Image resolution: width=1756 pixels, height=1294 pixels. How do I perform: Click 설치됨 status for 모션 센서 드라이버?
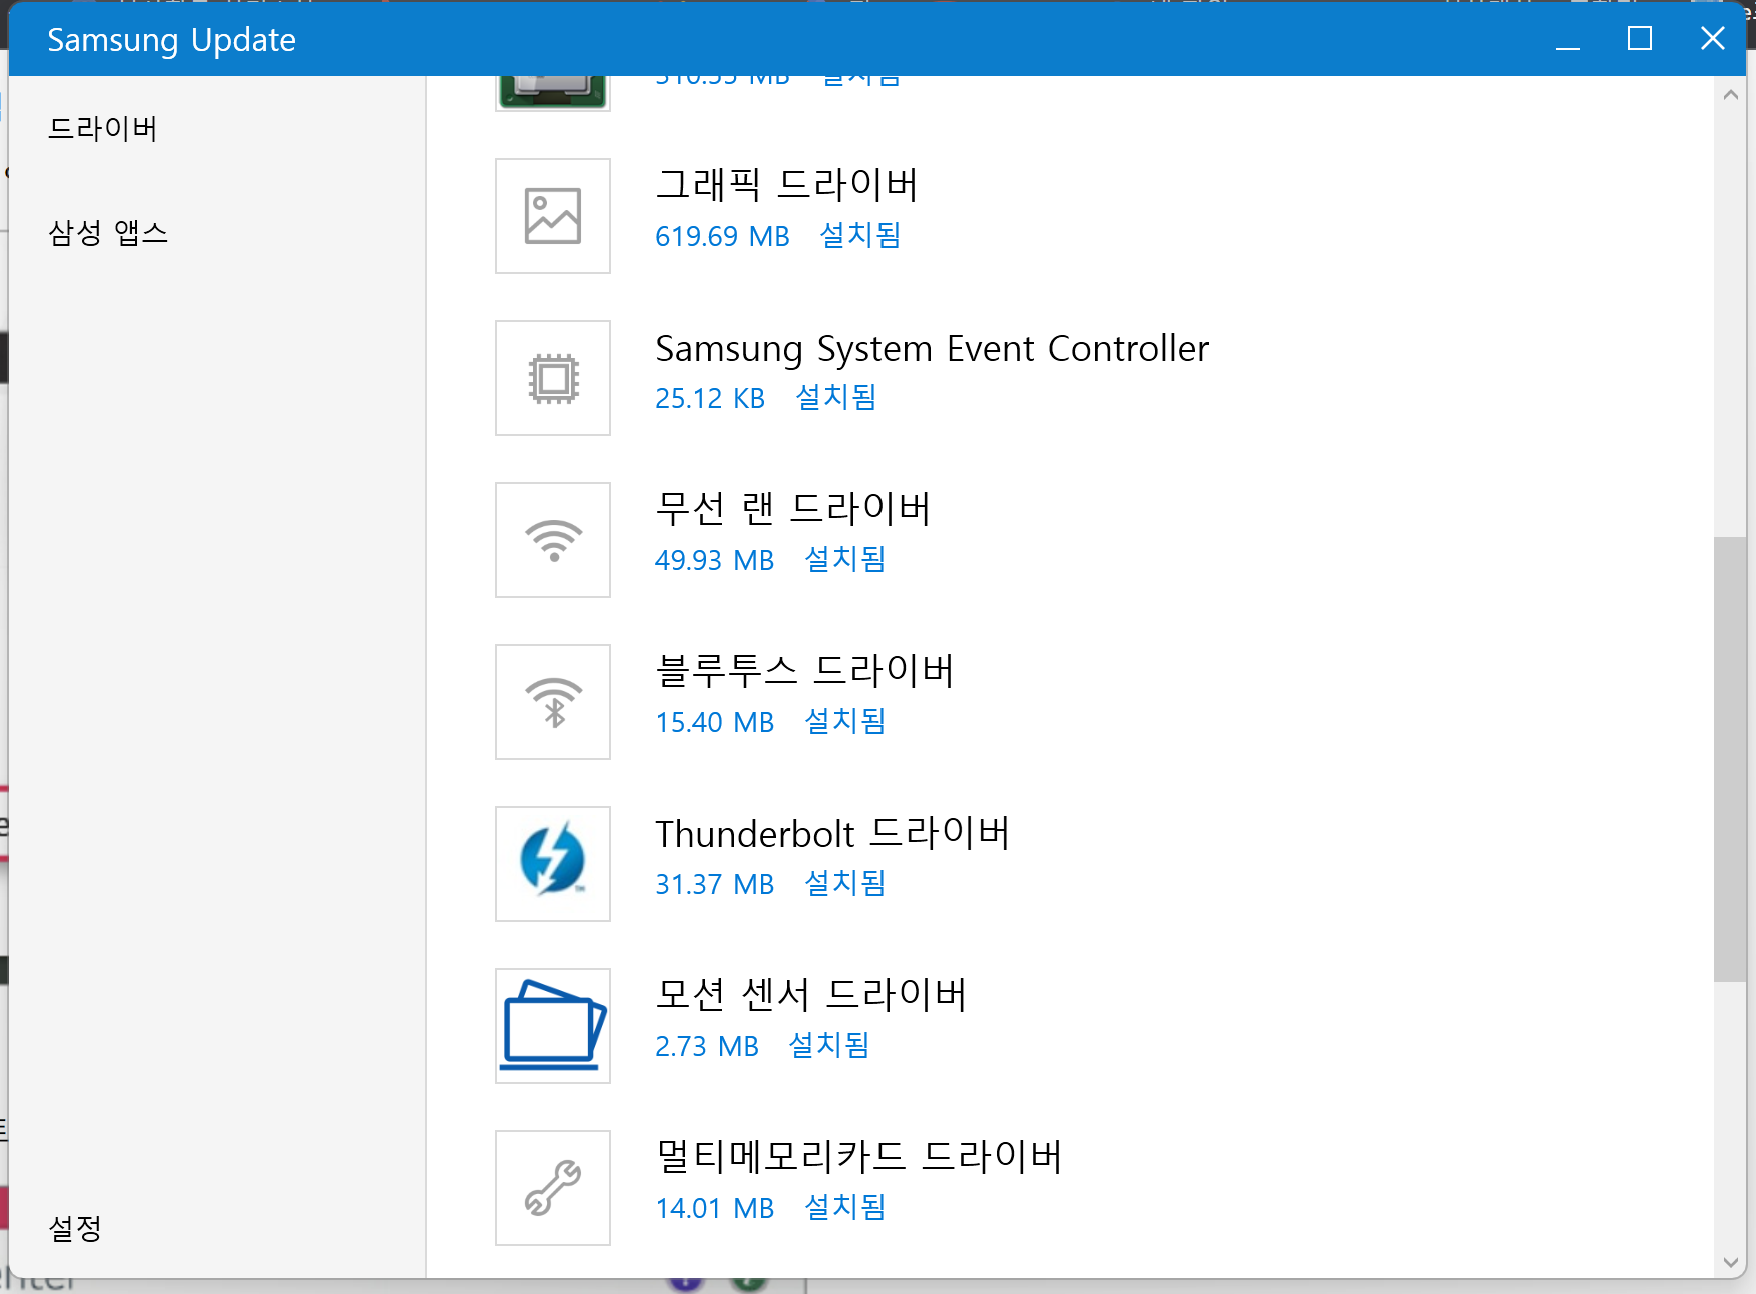point(829,1045)
